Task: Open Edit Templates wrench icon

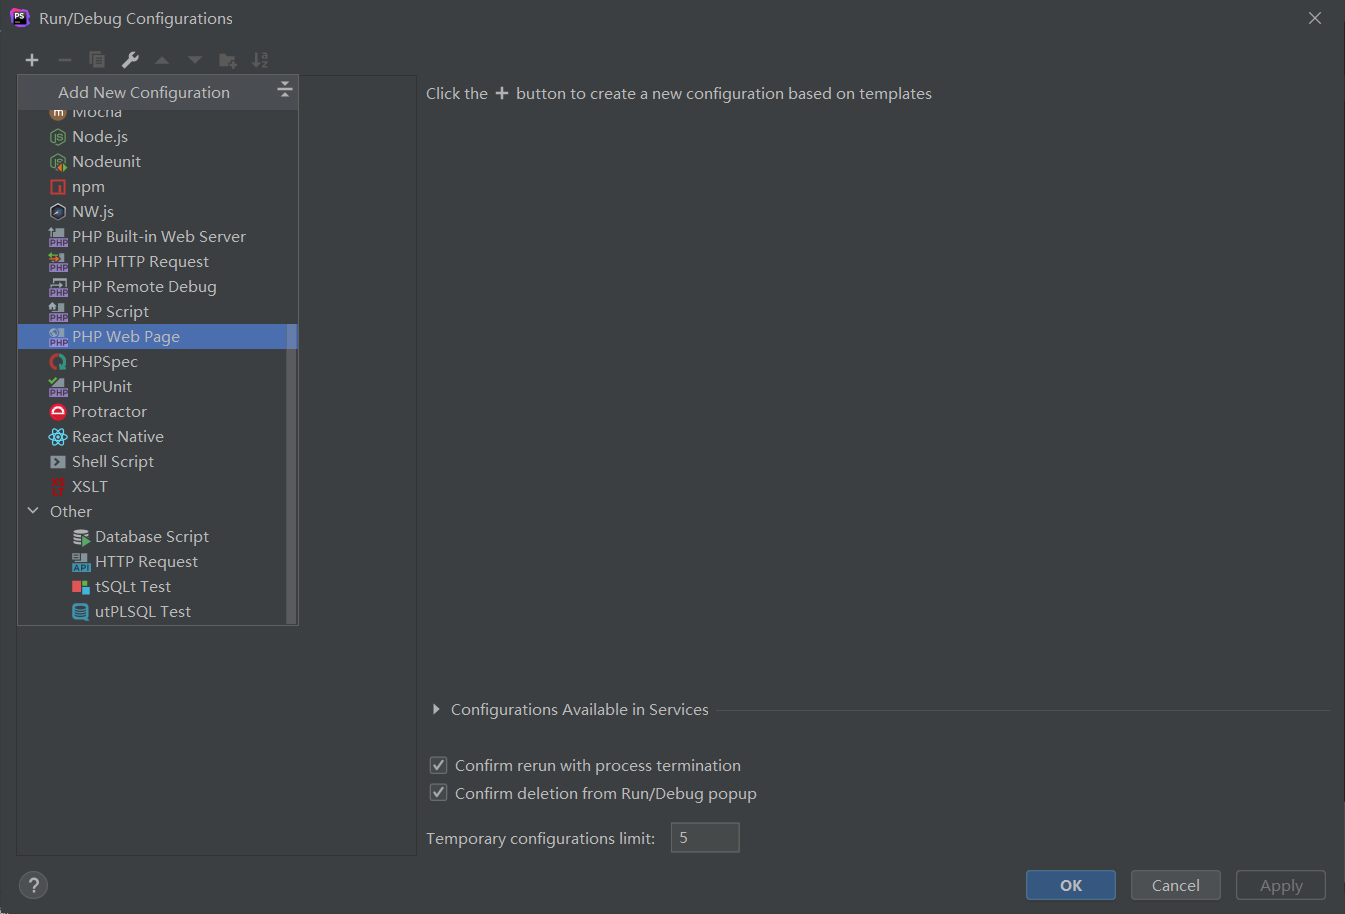Action: click(x=130, y=60)
